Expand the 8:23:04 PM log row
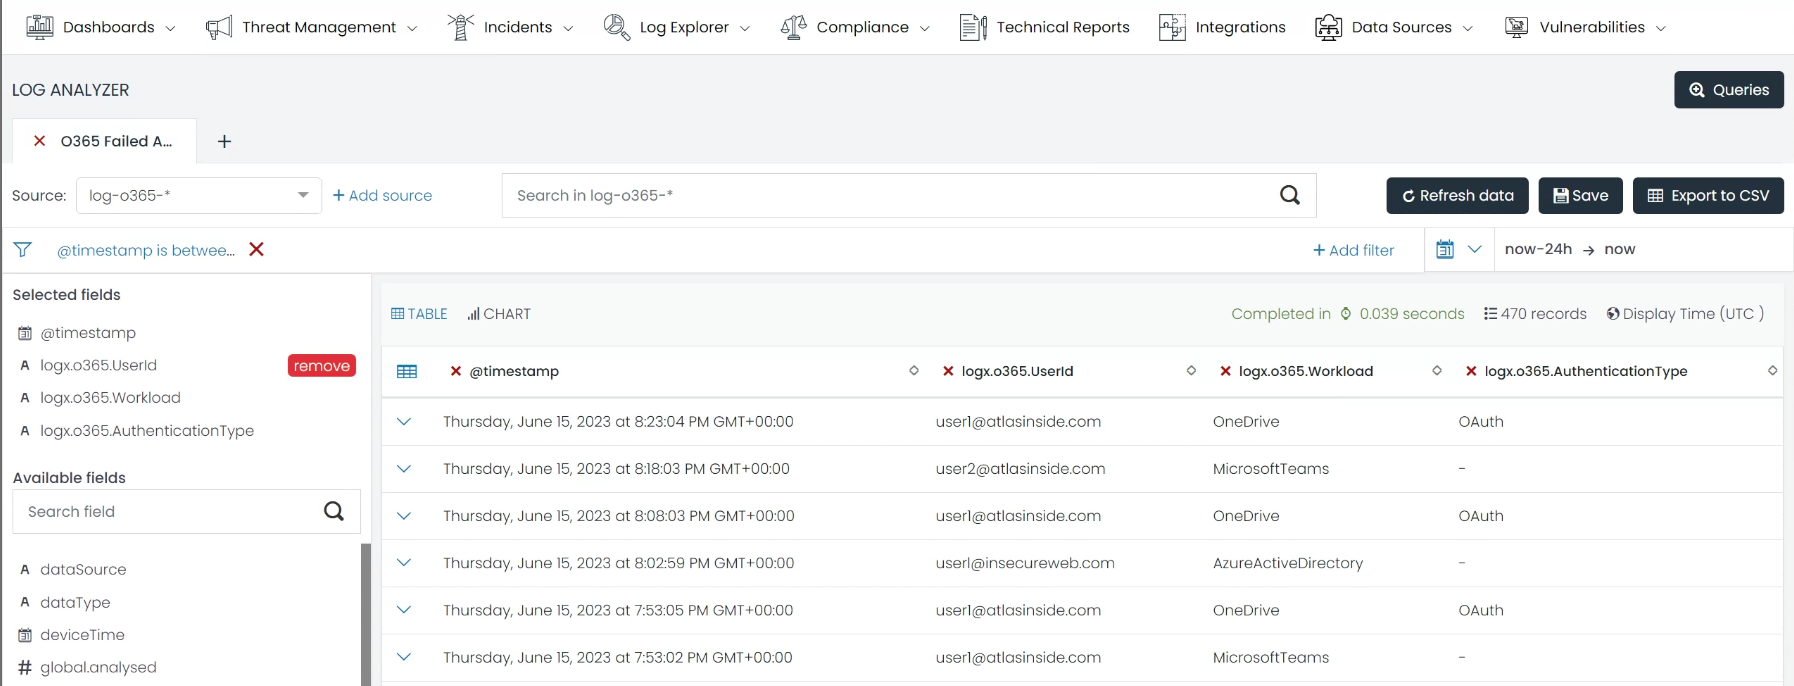Image resolution: width=1794 pixels, height=686 pixels. [404, 422]
